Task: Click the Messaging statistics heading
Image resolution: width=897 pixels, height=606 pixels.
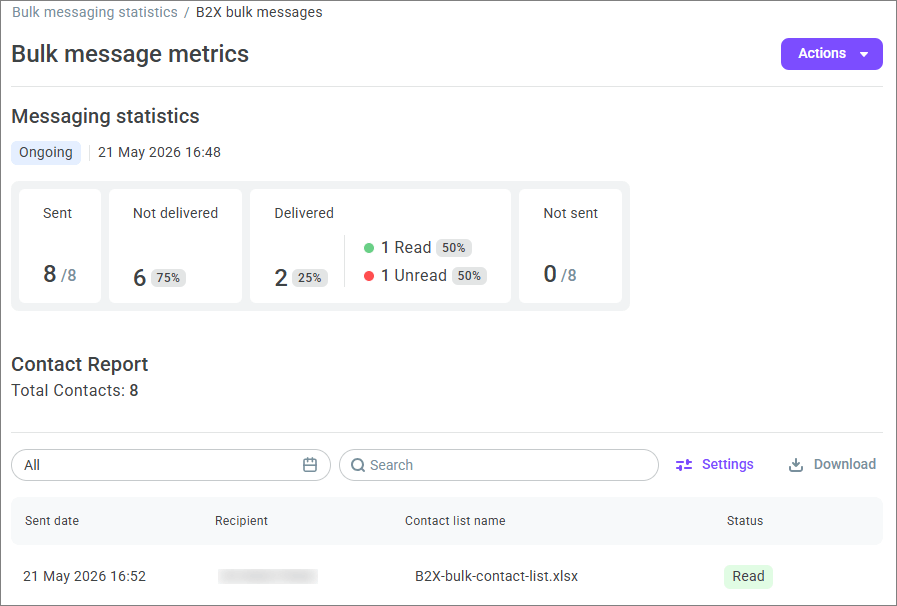Action: tap(105, 116)
